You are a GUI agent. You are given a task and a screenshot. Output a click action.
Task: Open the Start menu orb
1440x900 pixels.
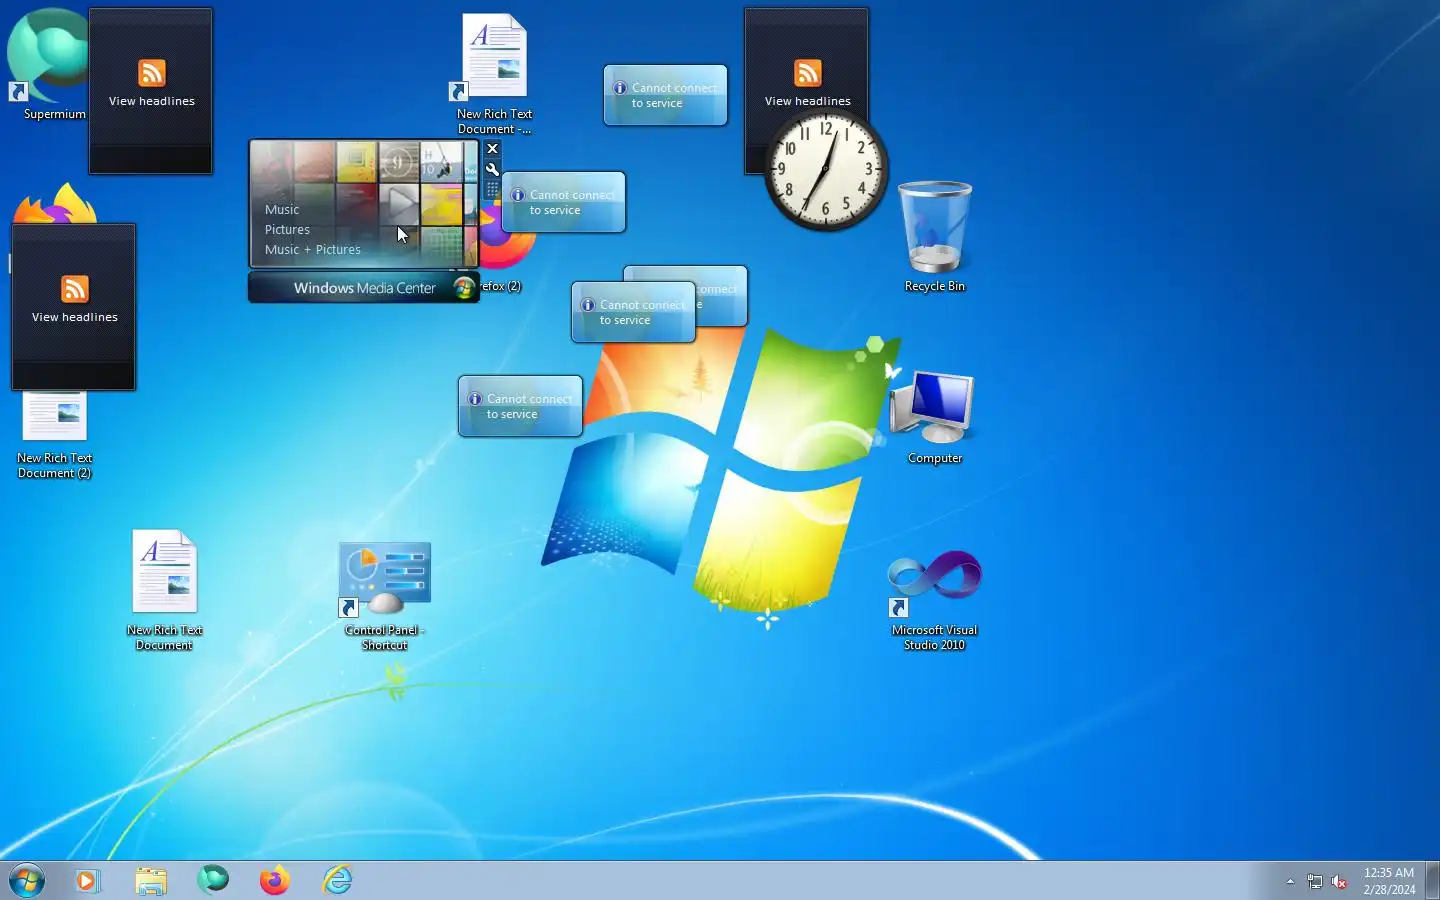[x=27, y=881]
